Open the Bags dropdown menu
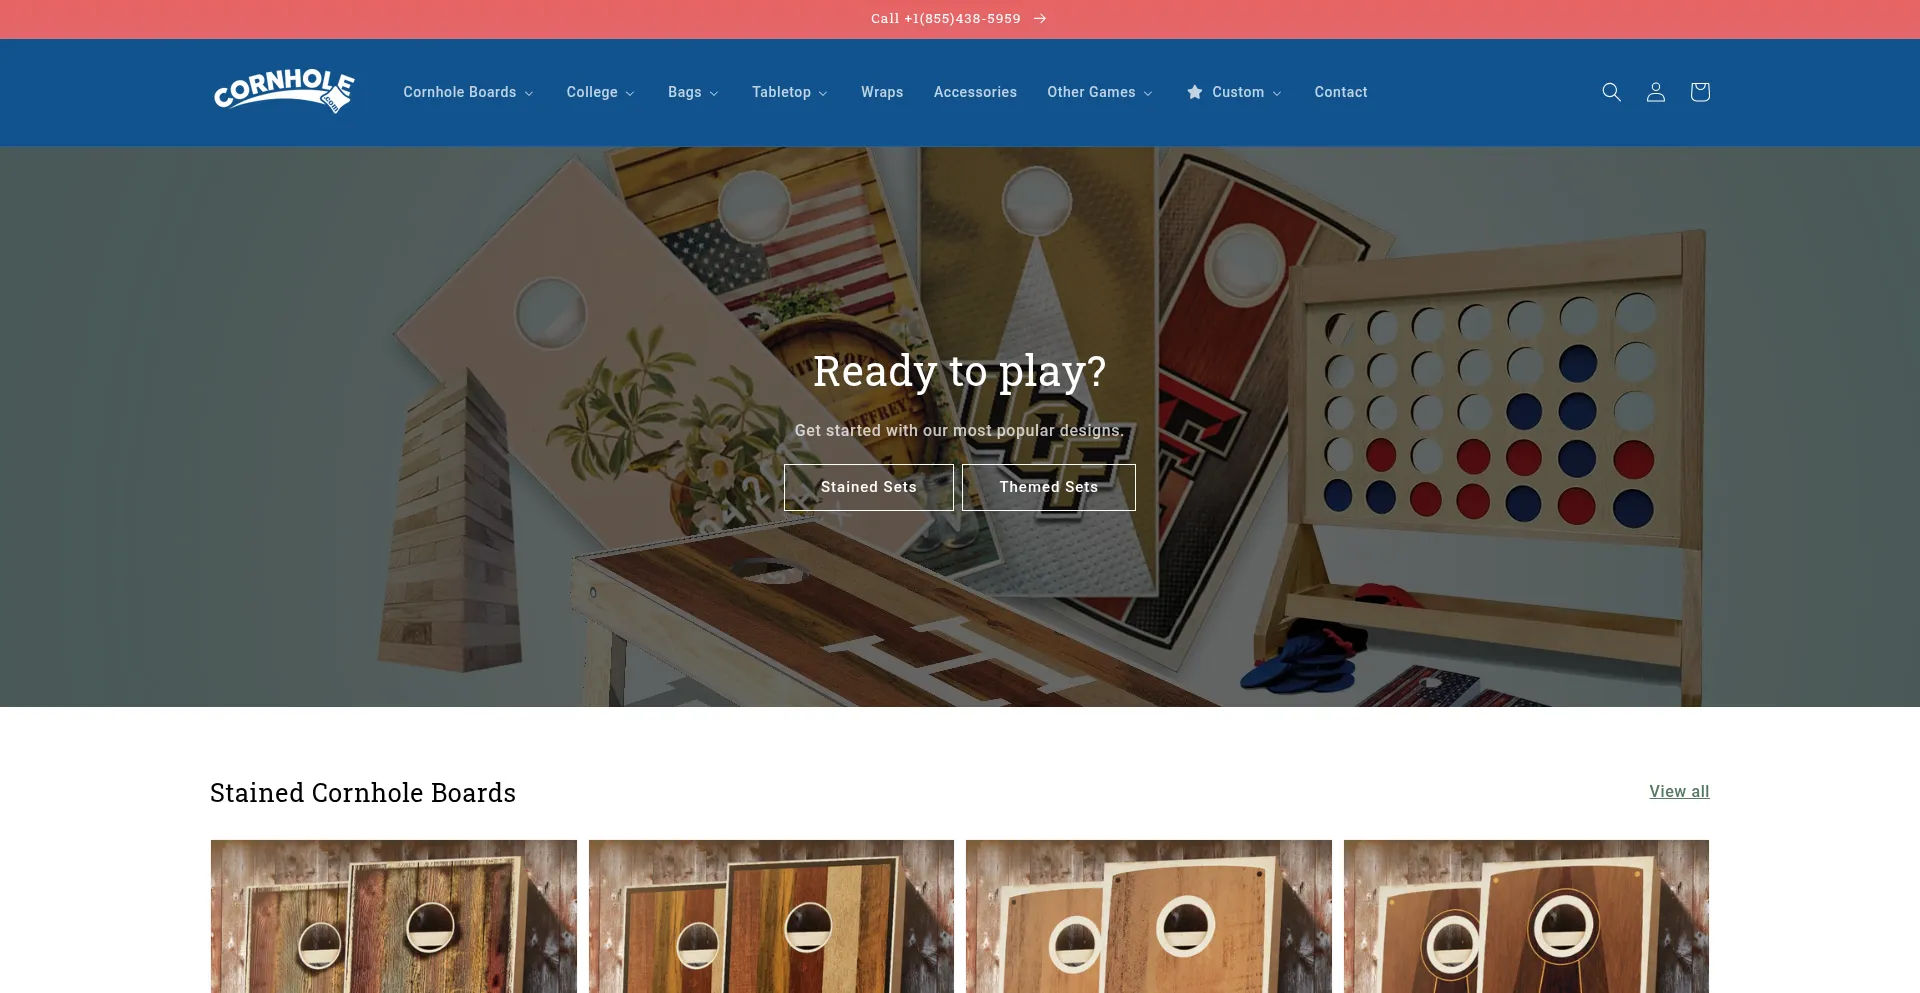The height and width of the screenshot is (993, 1920). point(693,92)
